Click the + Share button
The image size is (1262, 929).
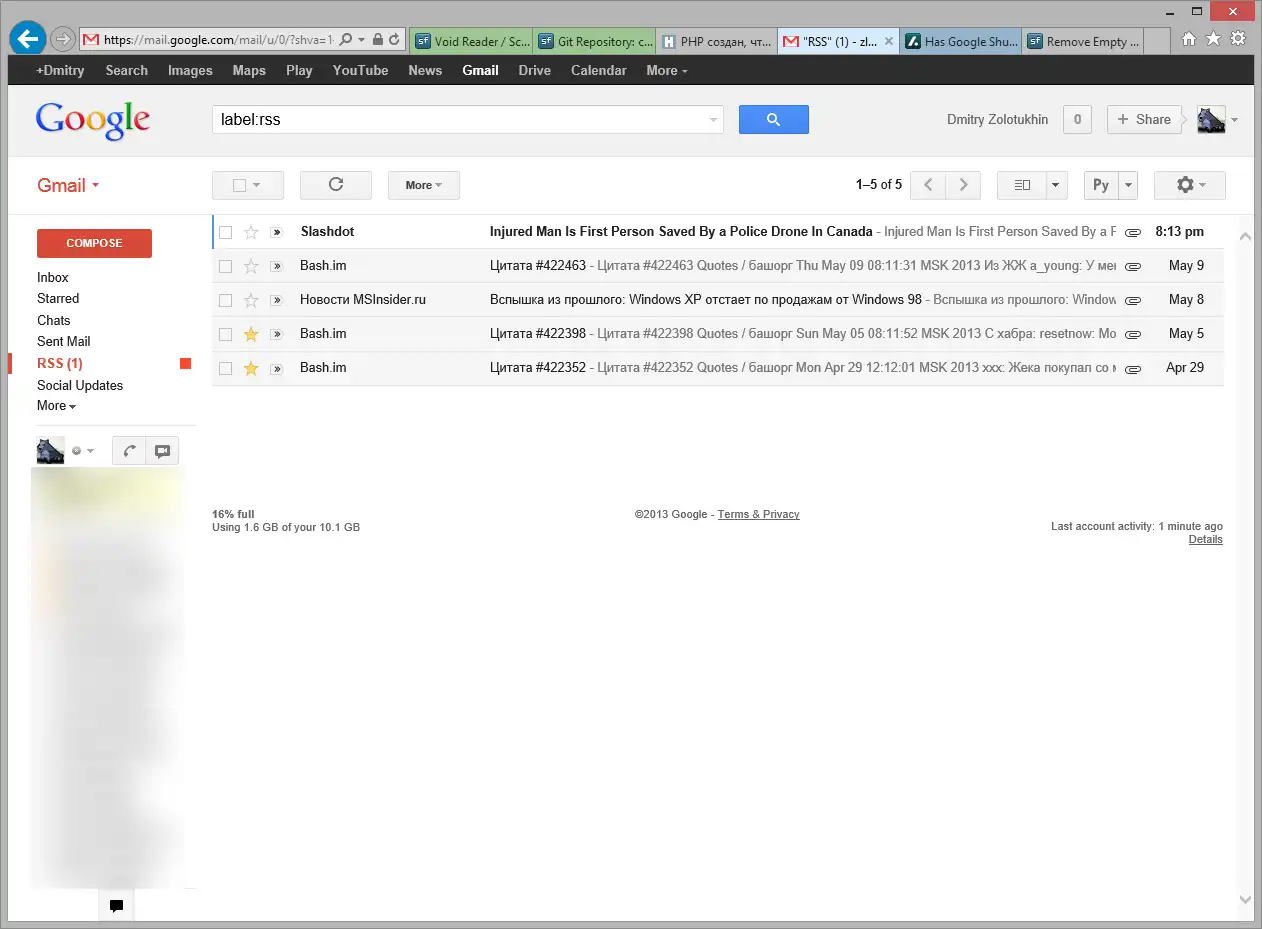[x=1145, y=119]
